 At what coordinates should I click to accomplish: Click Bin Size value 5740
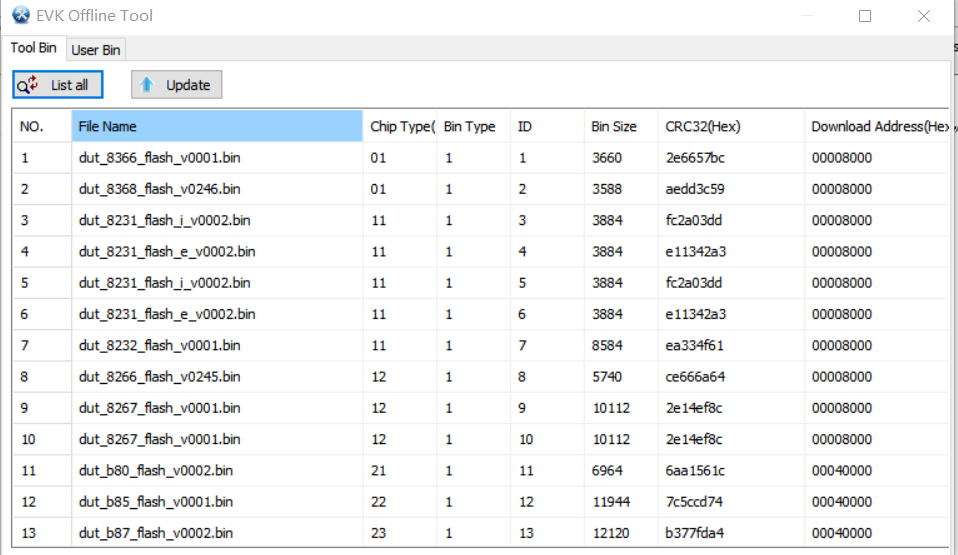tap(607, 377)
